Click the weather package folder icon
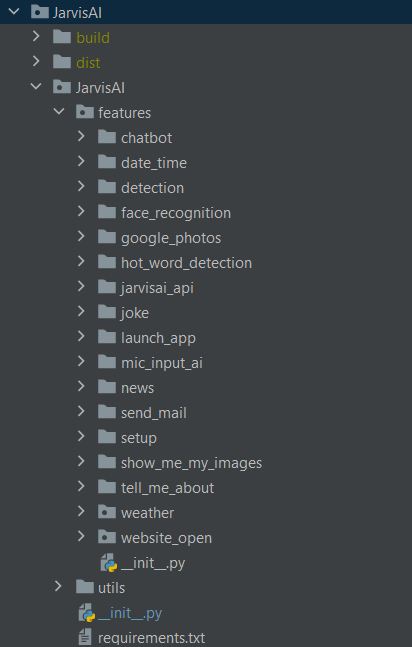The image size is (412, 647). [107, 512]
